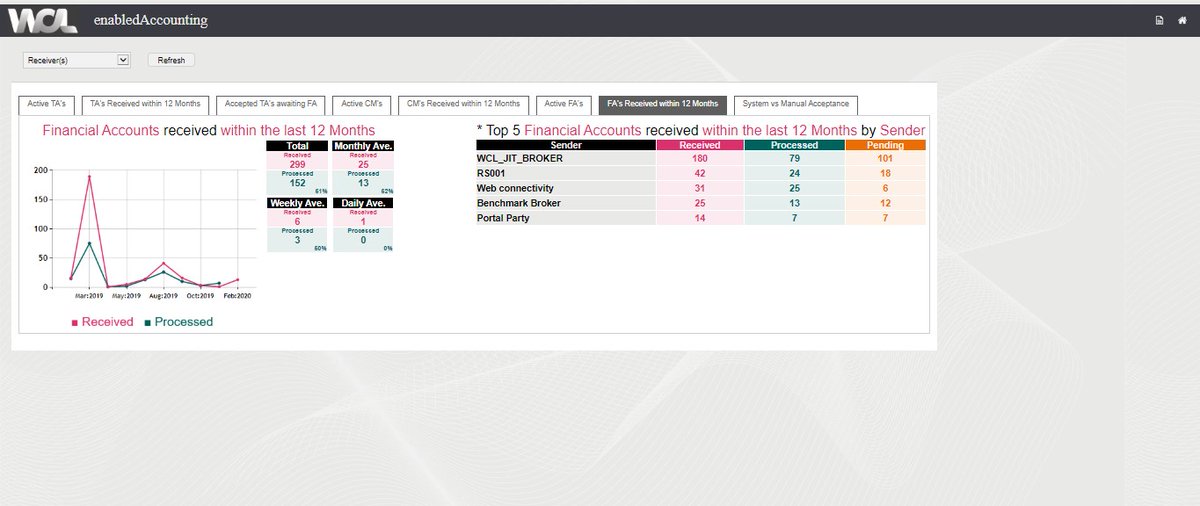
Task: Switch to the Active TA's tab
Action: [46, 104]
